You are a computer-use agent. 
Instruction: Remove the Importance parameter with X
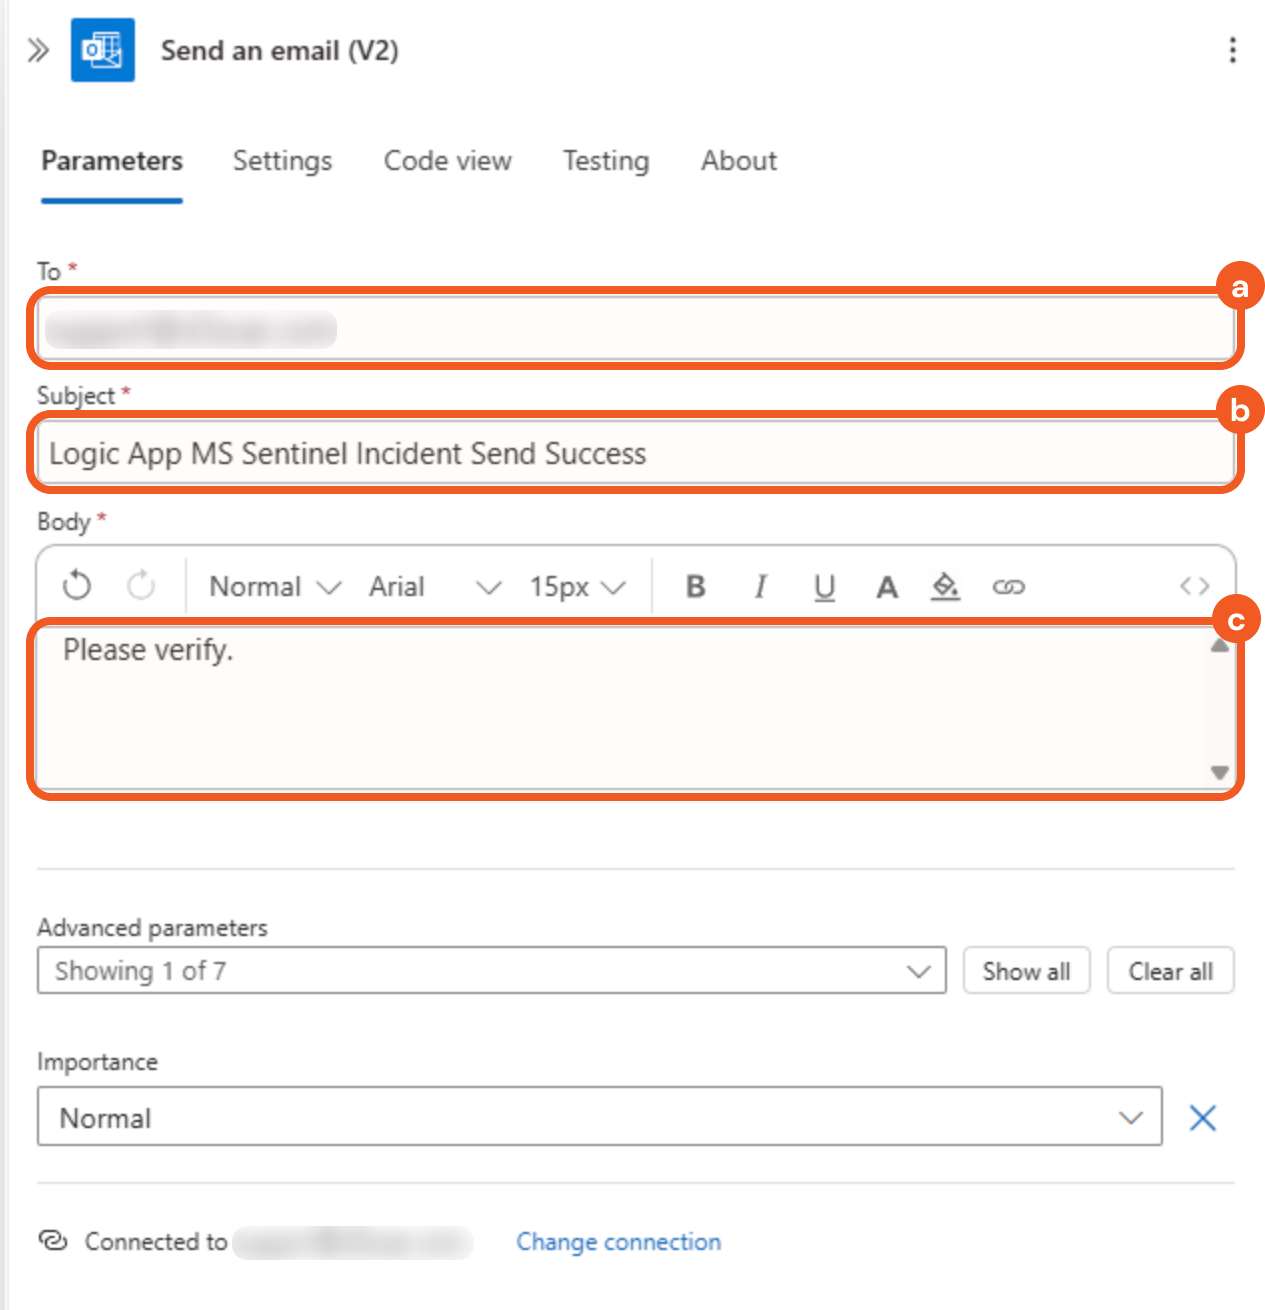point(1202,1118)
